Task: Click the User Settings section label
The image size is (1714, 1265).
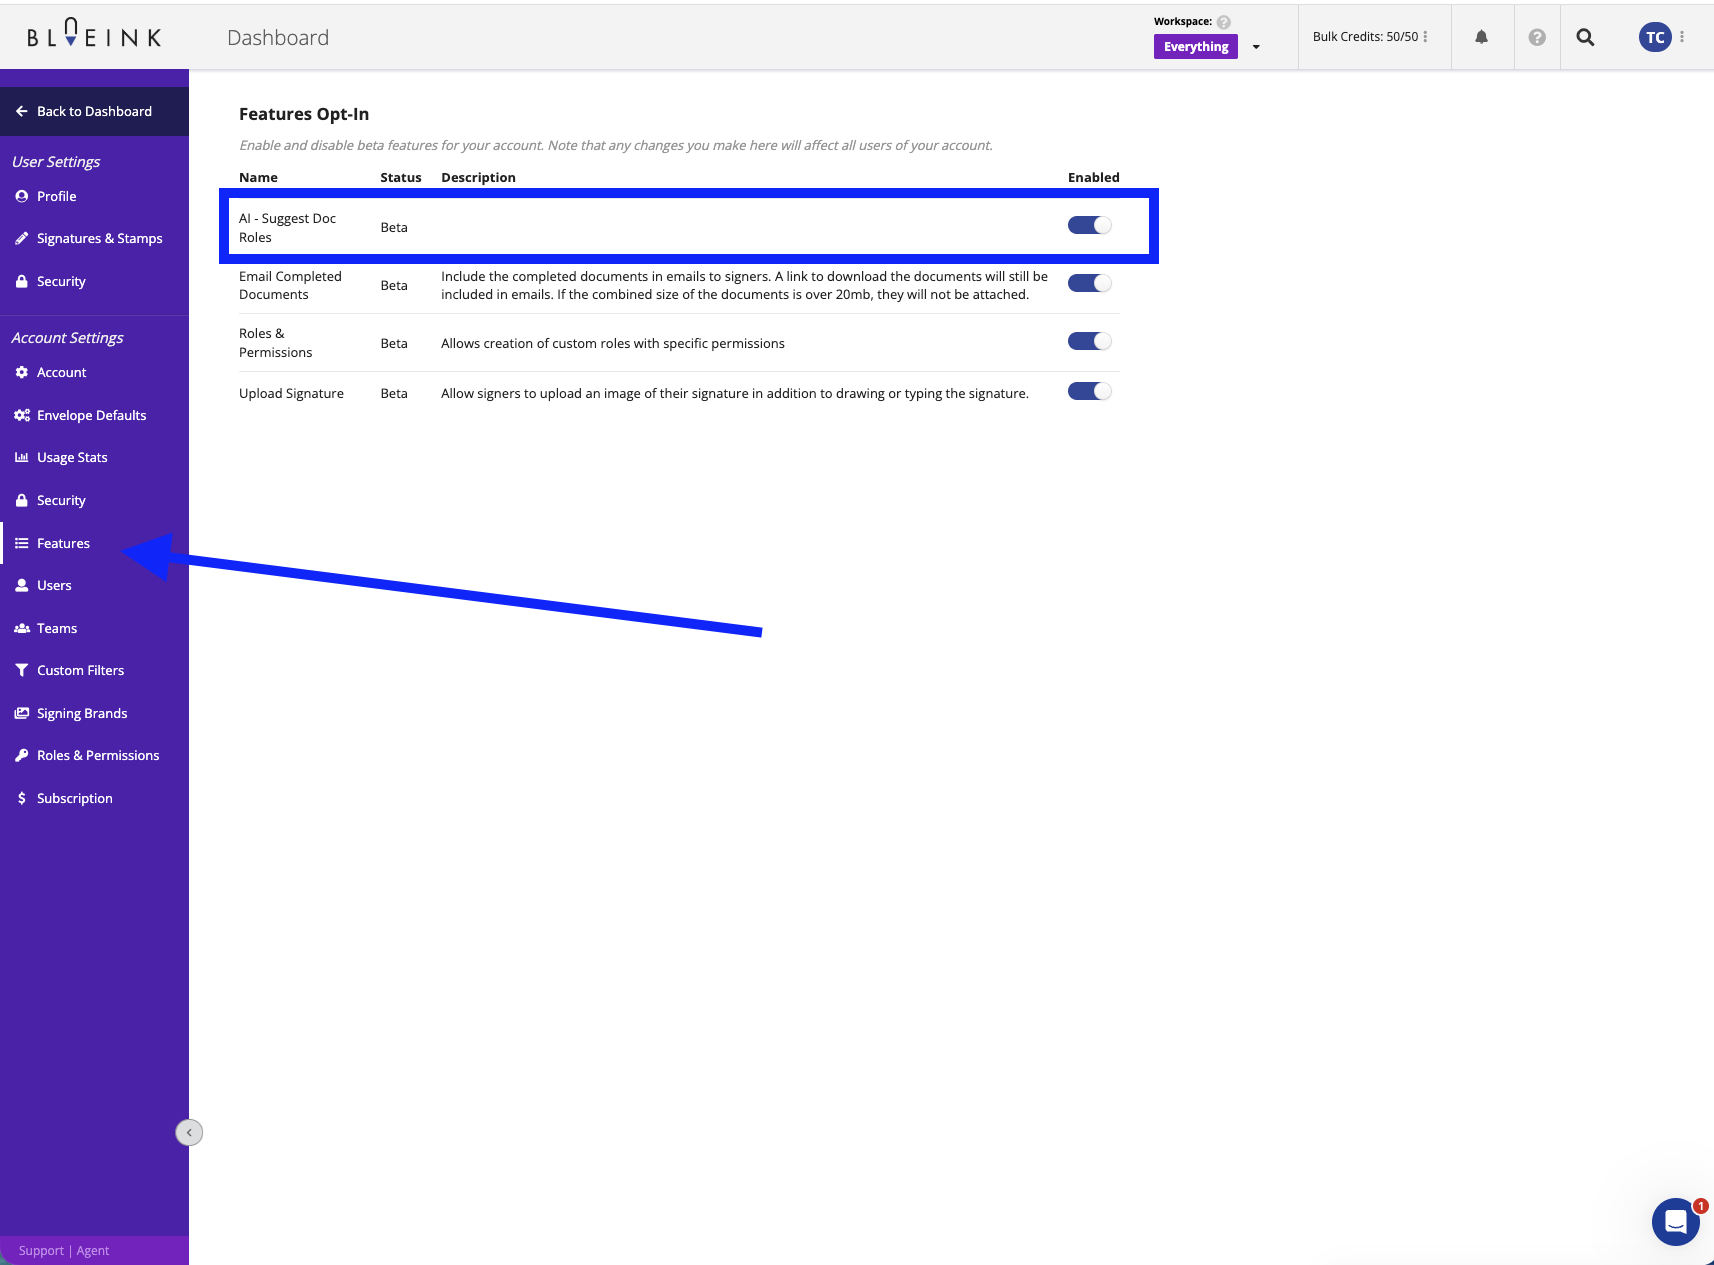Action: pos(56,161)
